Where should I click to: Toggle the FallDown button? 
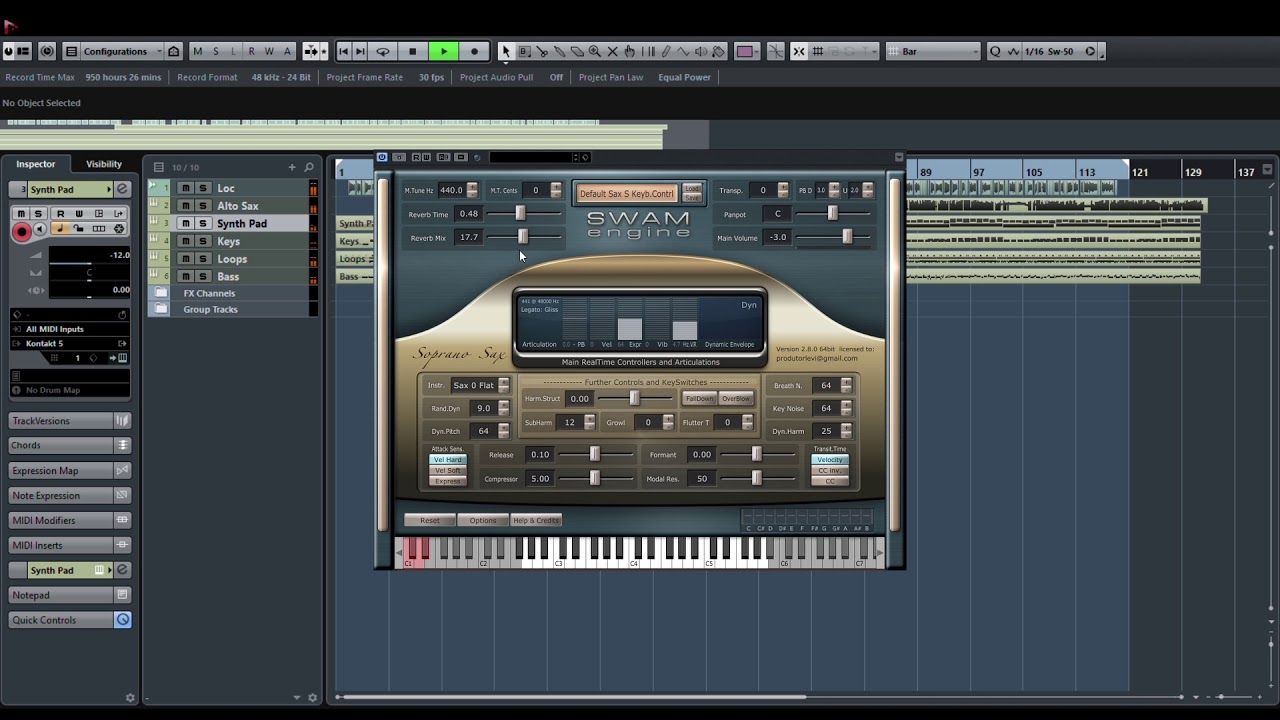click(700, 398)
